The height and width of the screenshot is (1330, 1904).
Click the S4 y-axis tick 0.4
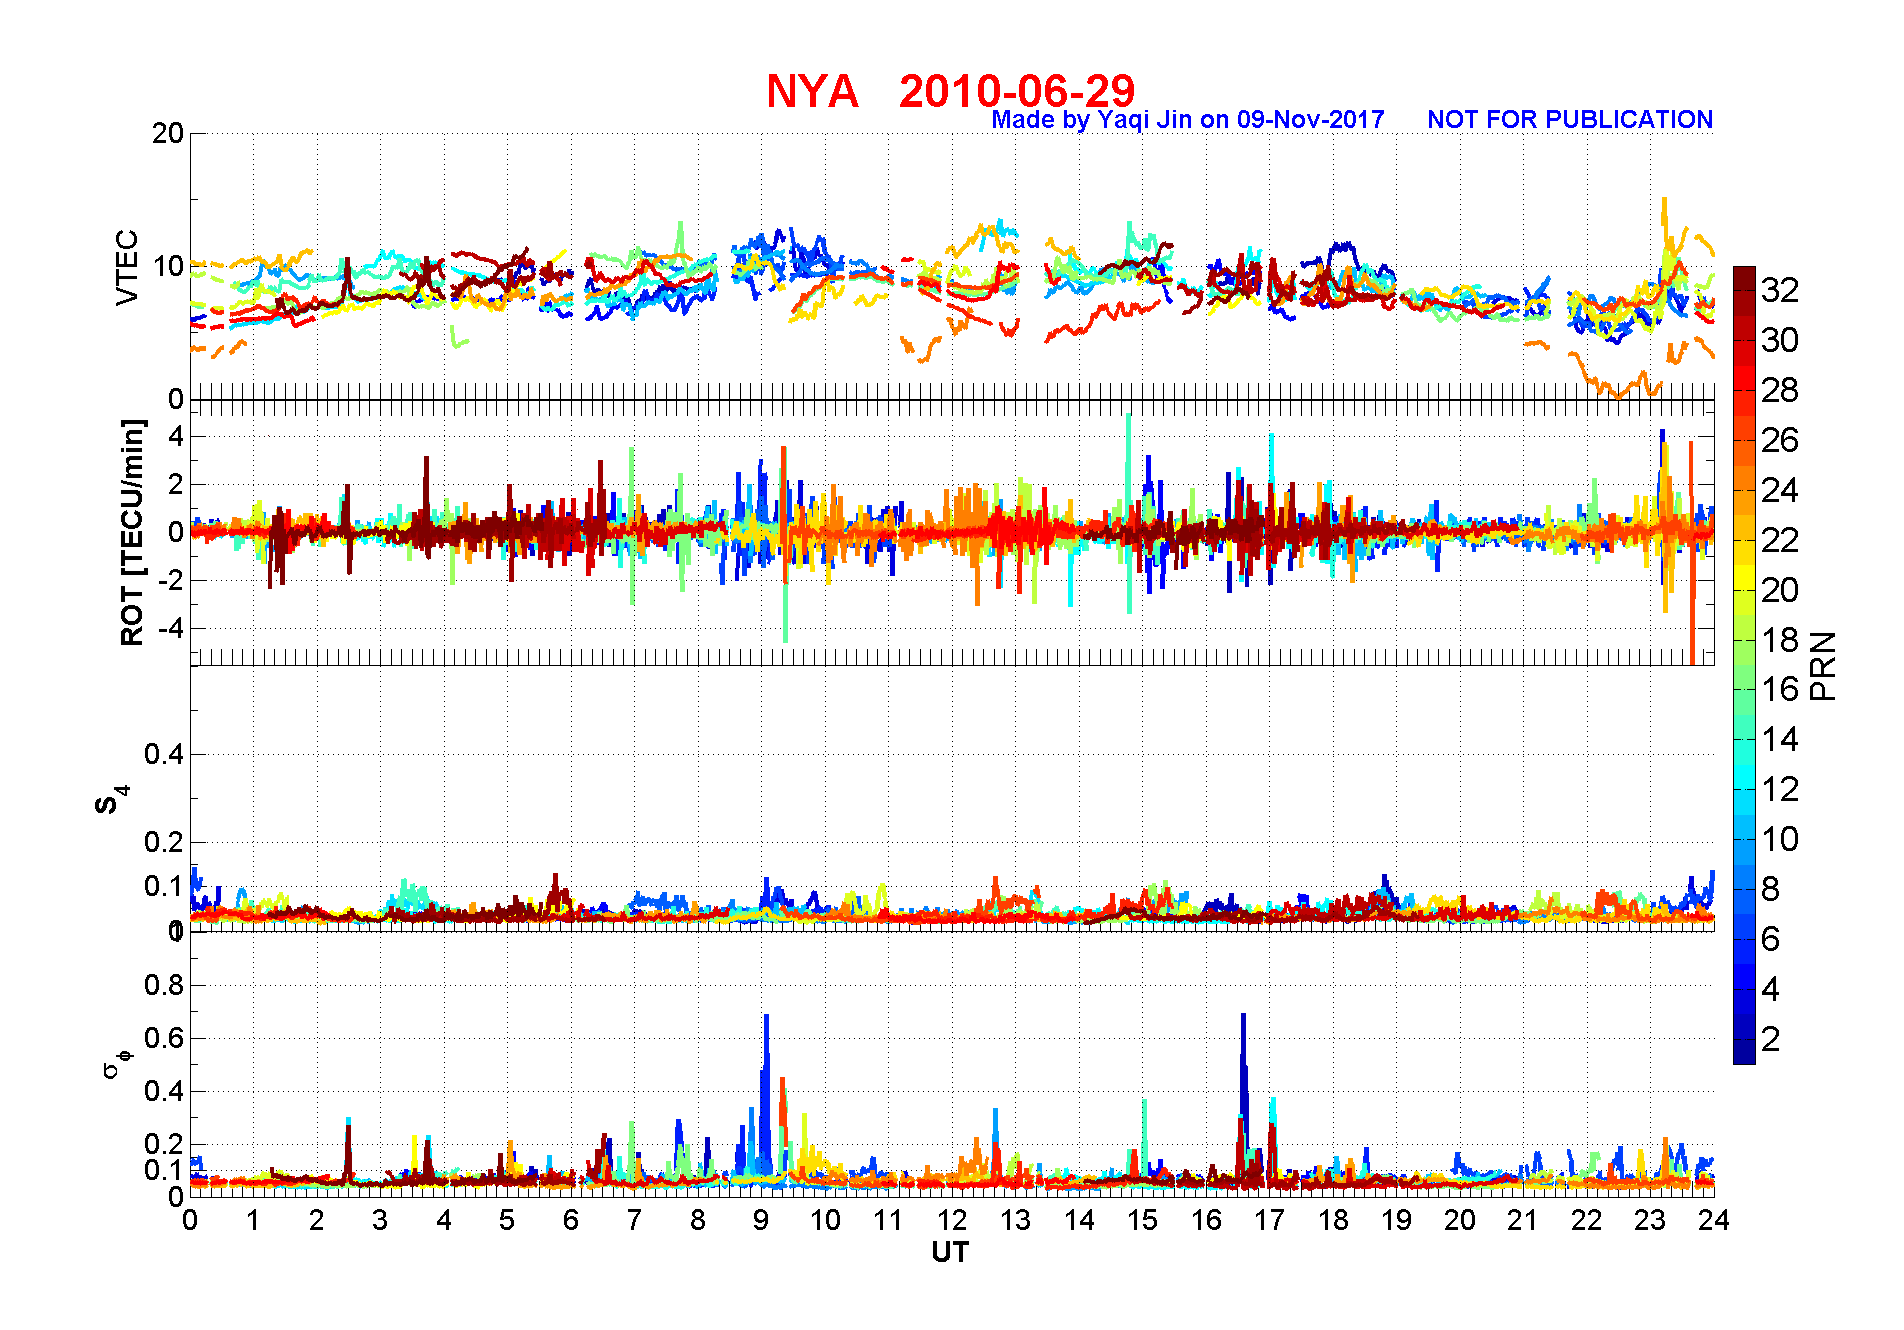[x=164, y=754]
